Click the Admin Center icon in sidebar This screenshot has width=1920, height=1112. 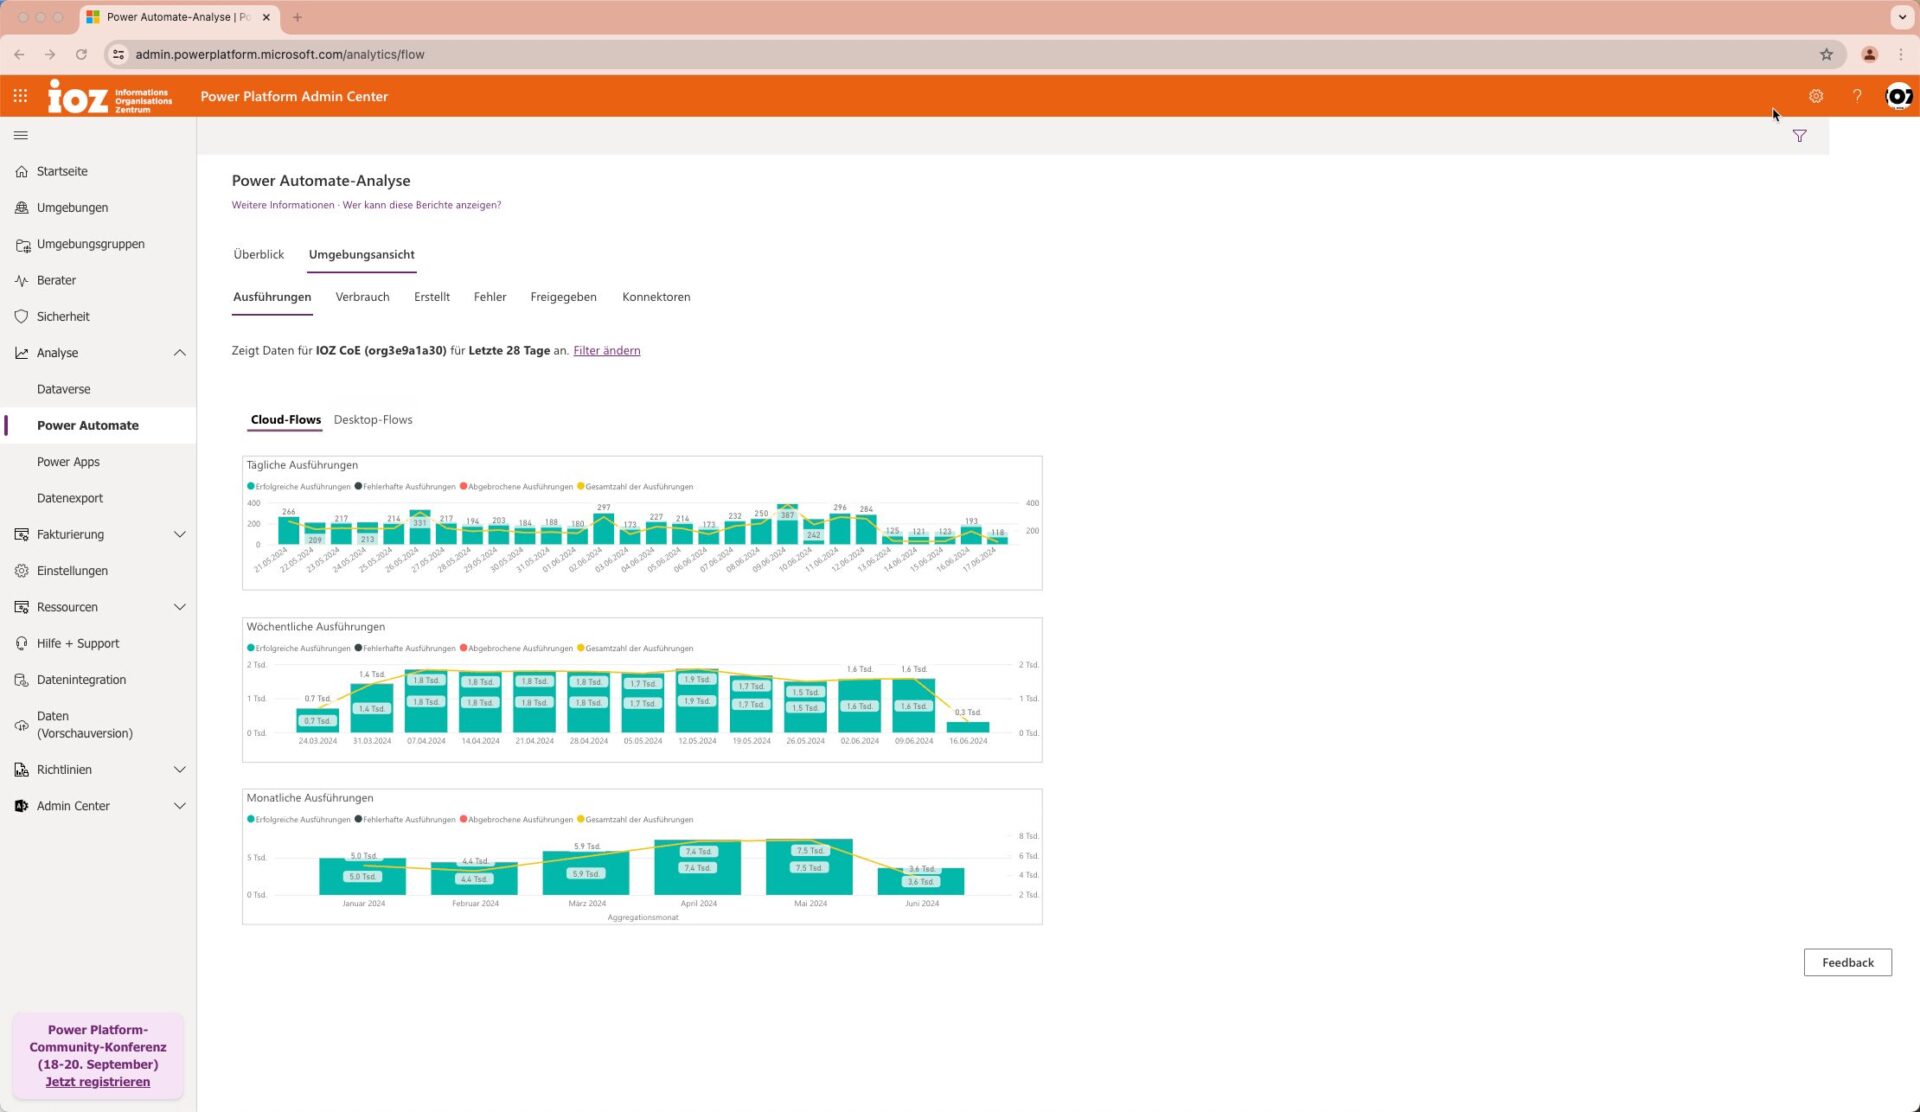22,806
